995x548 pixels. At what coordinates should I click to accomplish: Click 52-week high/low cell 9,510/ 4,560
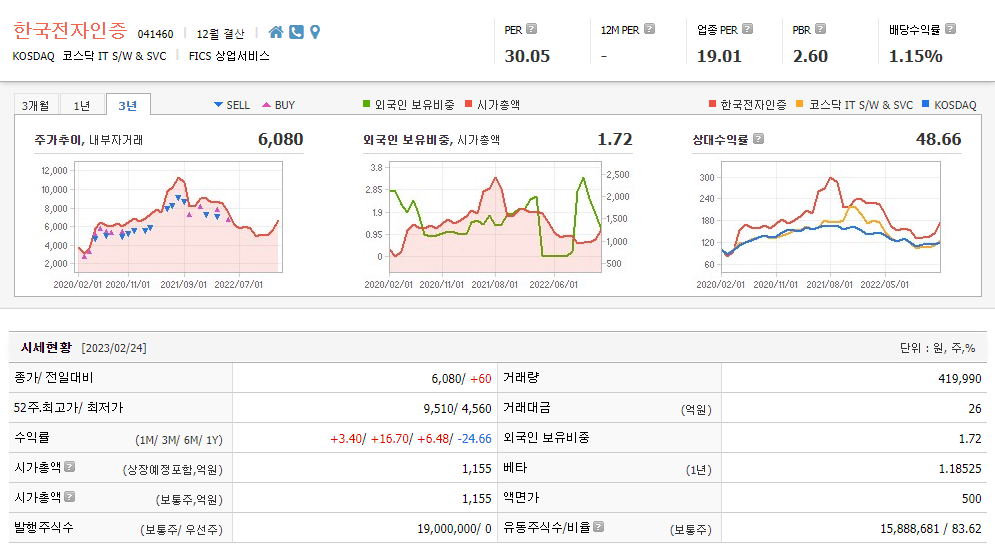point(458,408)
